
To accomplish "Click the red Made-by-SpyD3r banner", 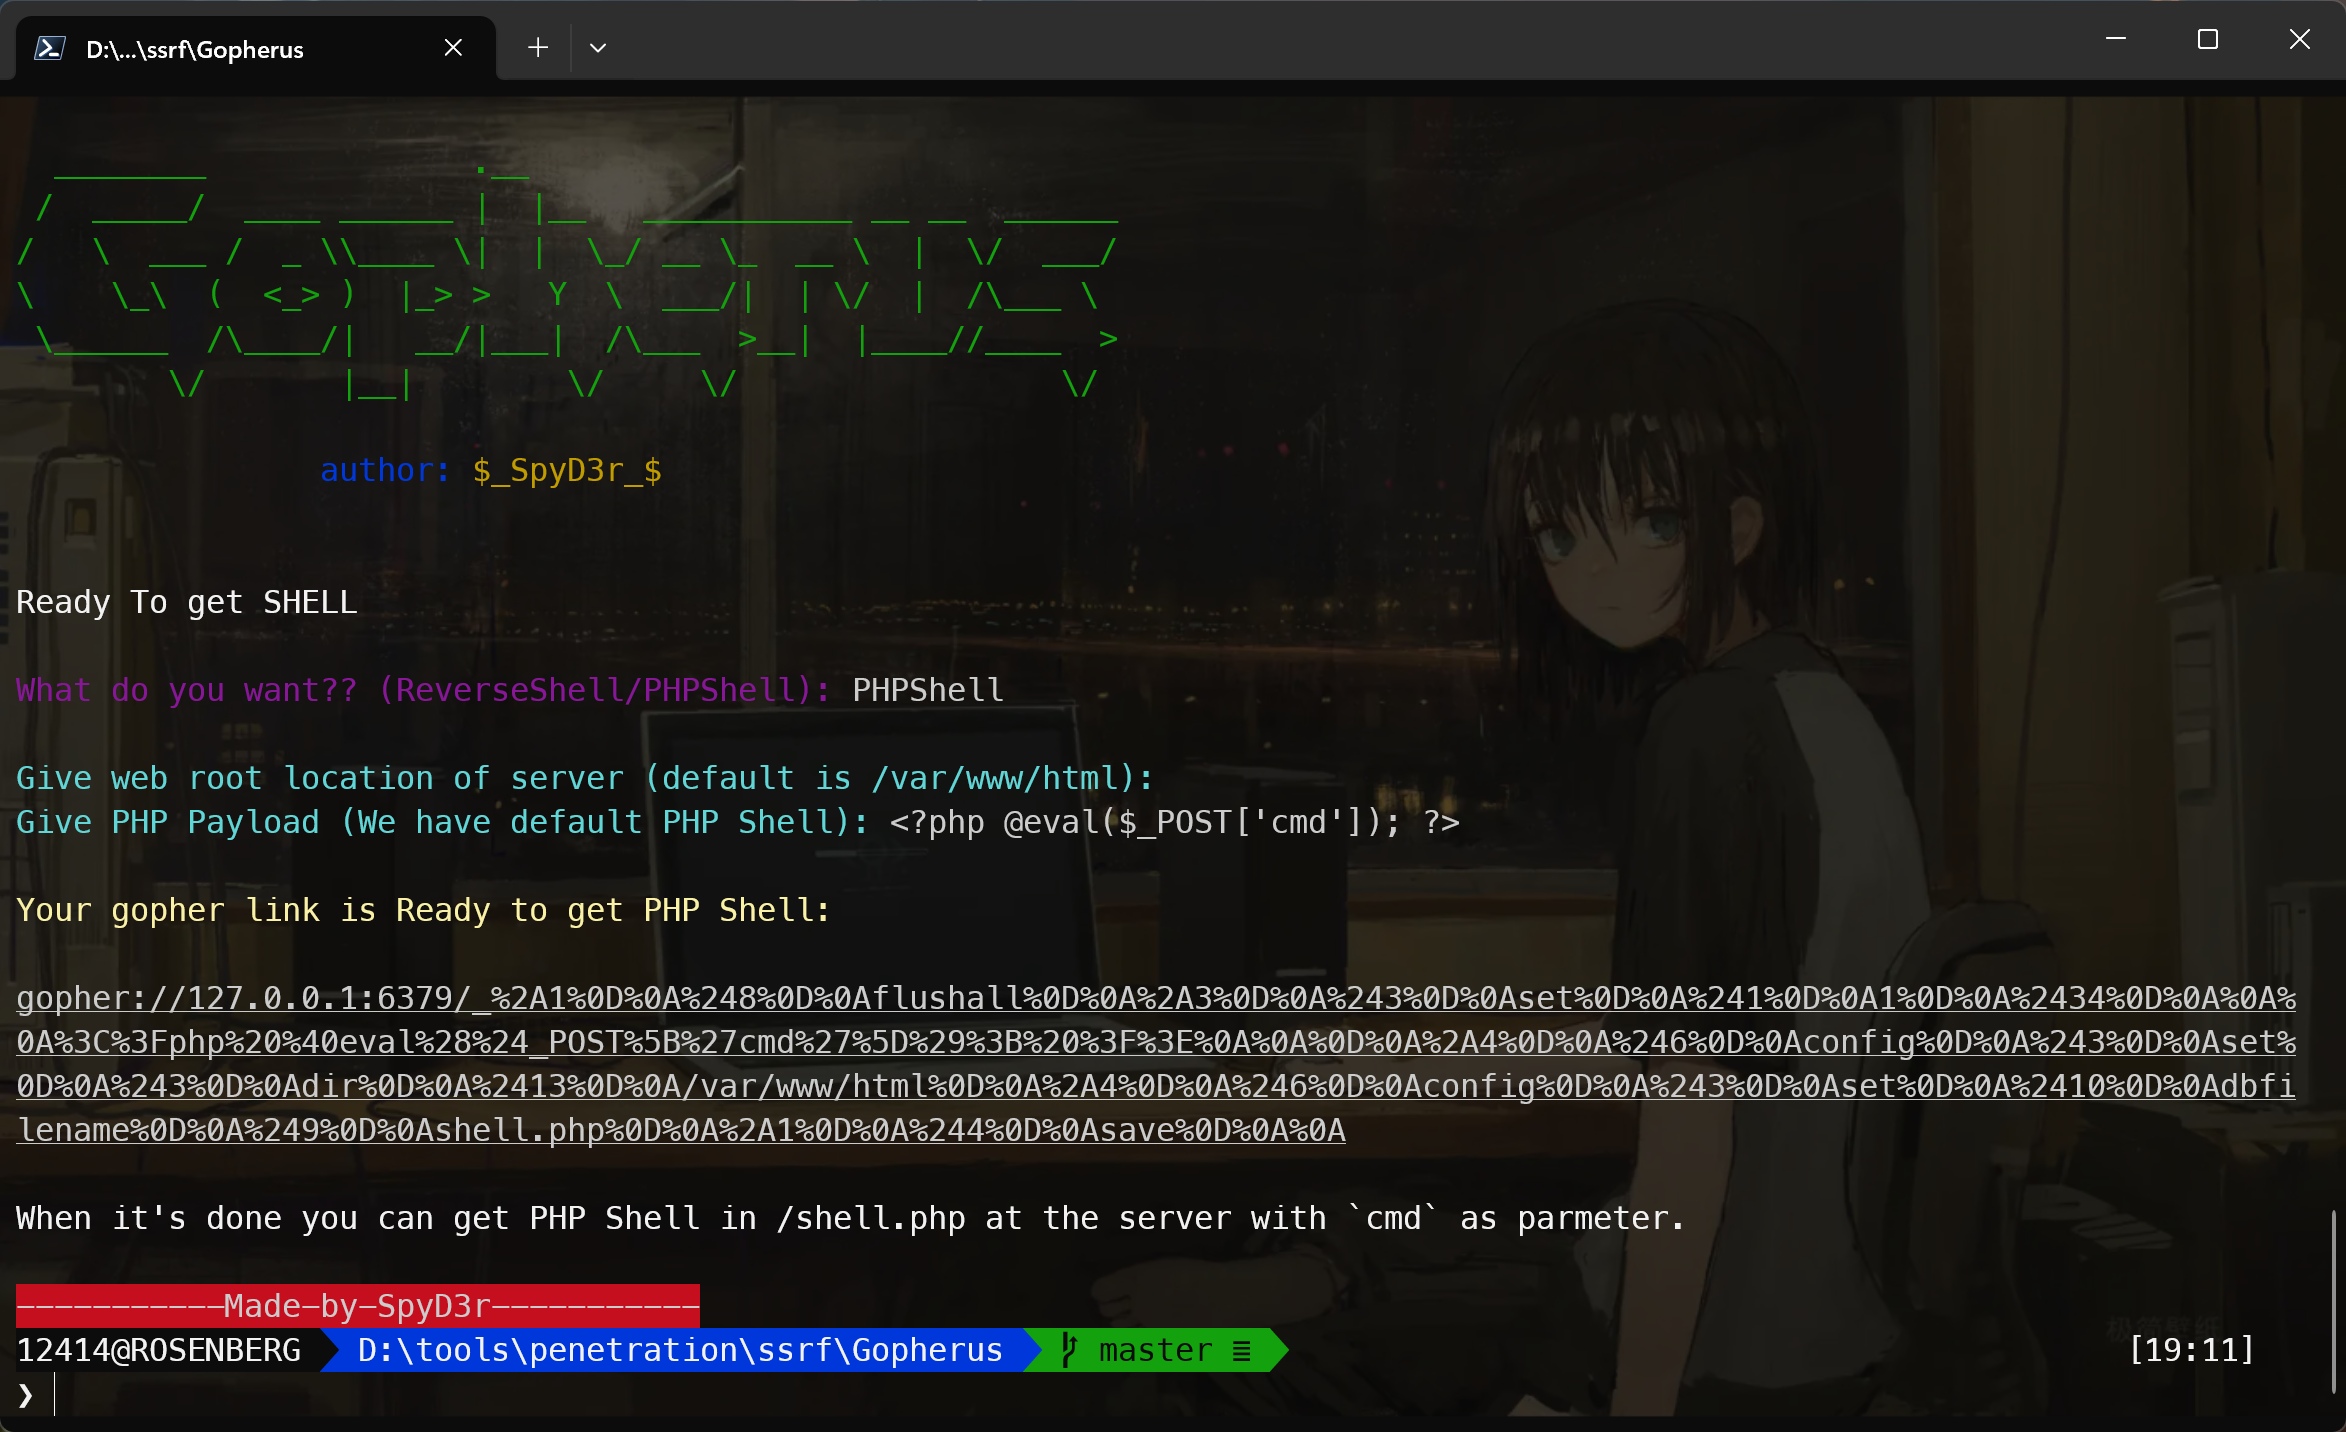I will tap(357, 1306).
